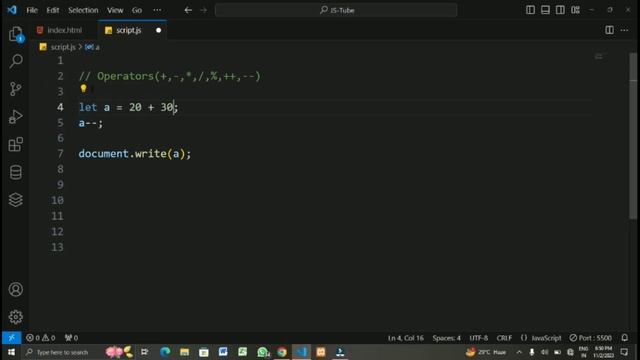
Task: Click the ports forwarded indicator showing 0
Action: [x=71, y=338]
